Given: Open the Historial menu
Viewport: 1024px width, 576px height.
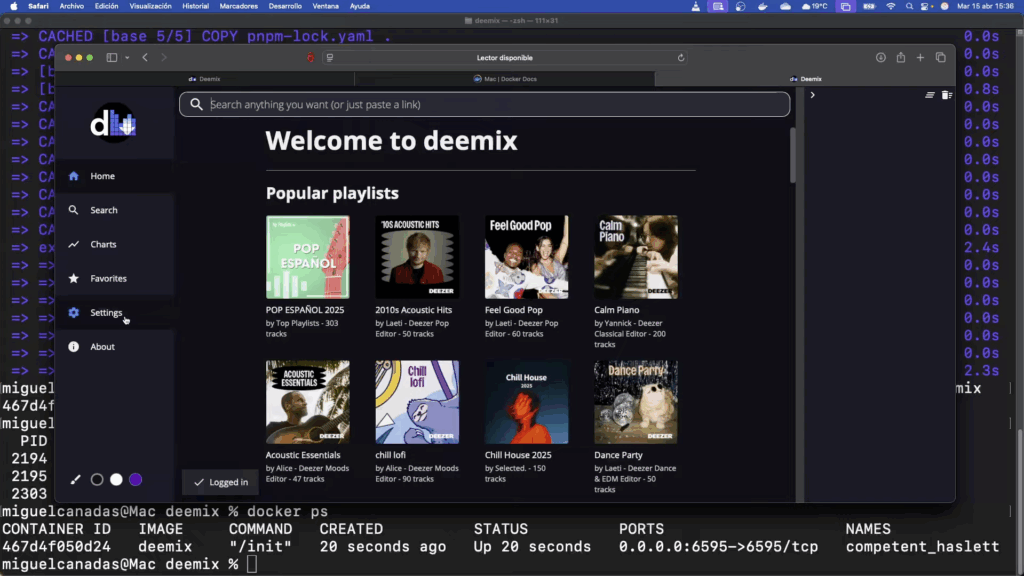Looking at the screenshot, I should [x=195, y=6].
